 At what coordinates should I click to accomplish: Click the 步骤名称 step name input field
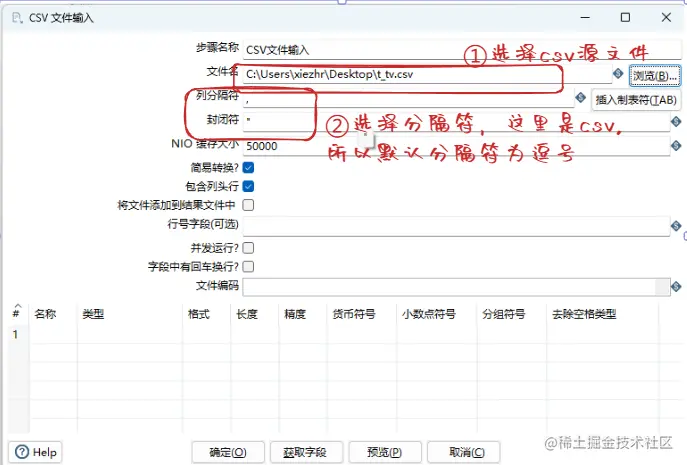coord(462,50)
